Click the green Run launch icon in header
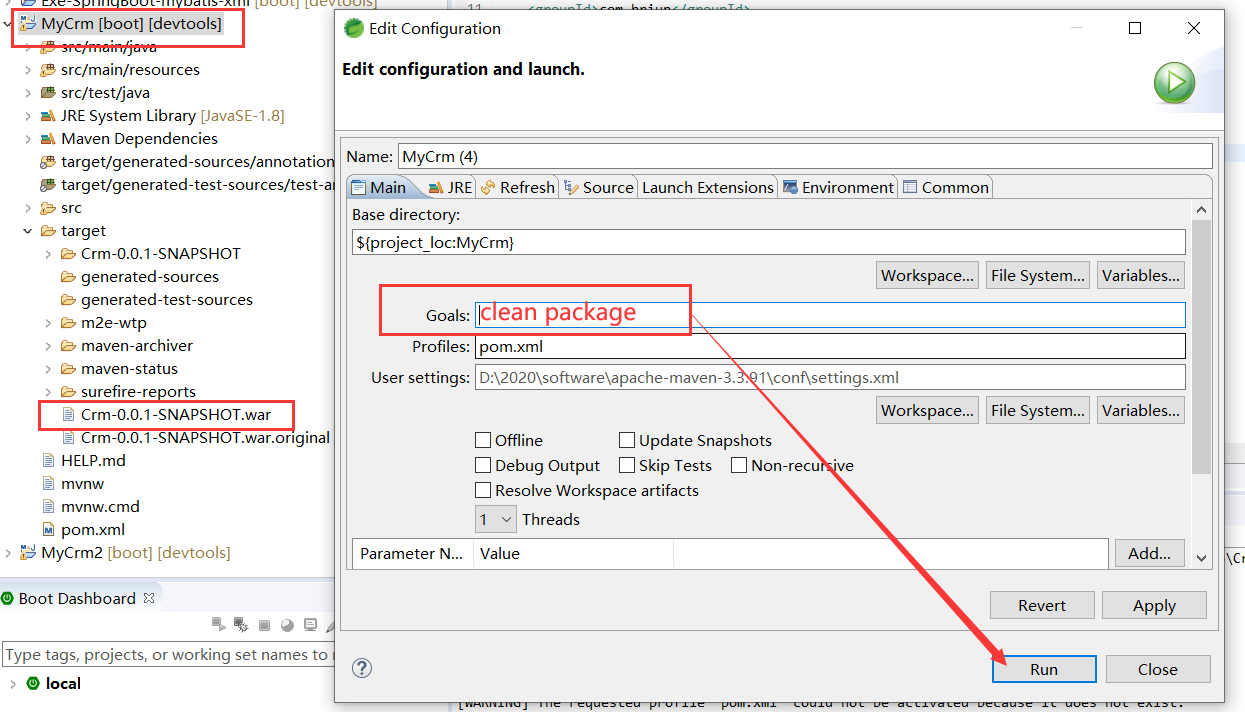 (x=1174, y=83)
